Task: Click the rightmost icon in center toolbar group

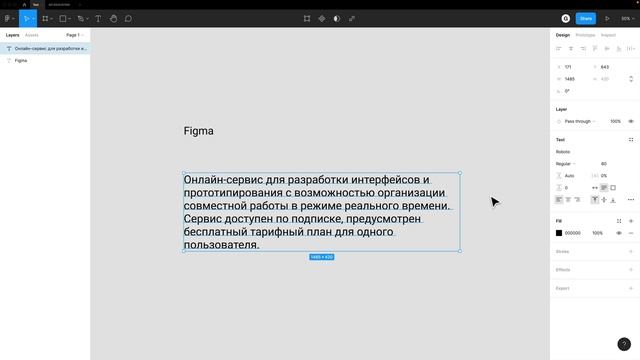Action: pyautogui.click(x=352, y=18)
